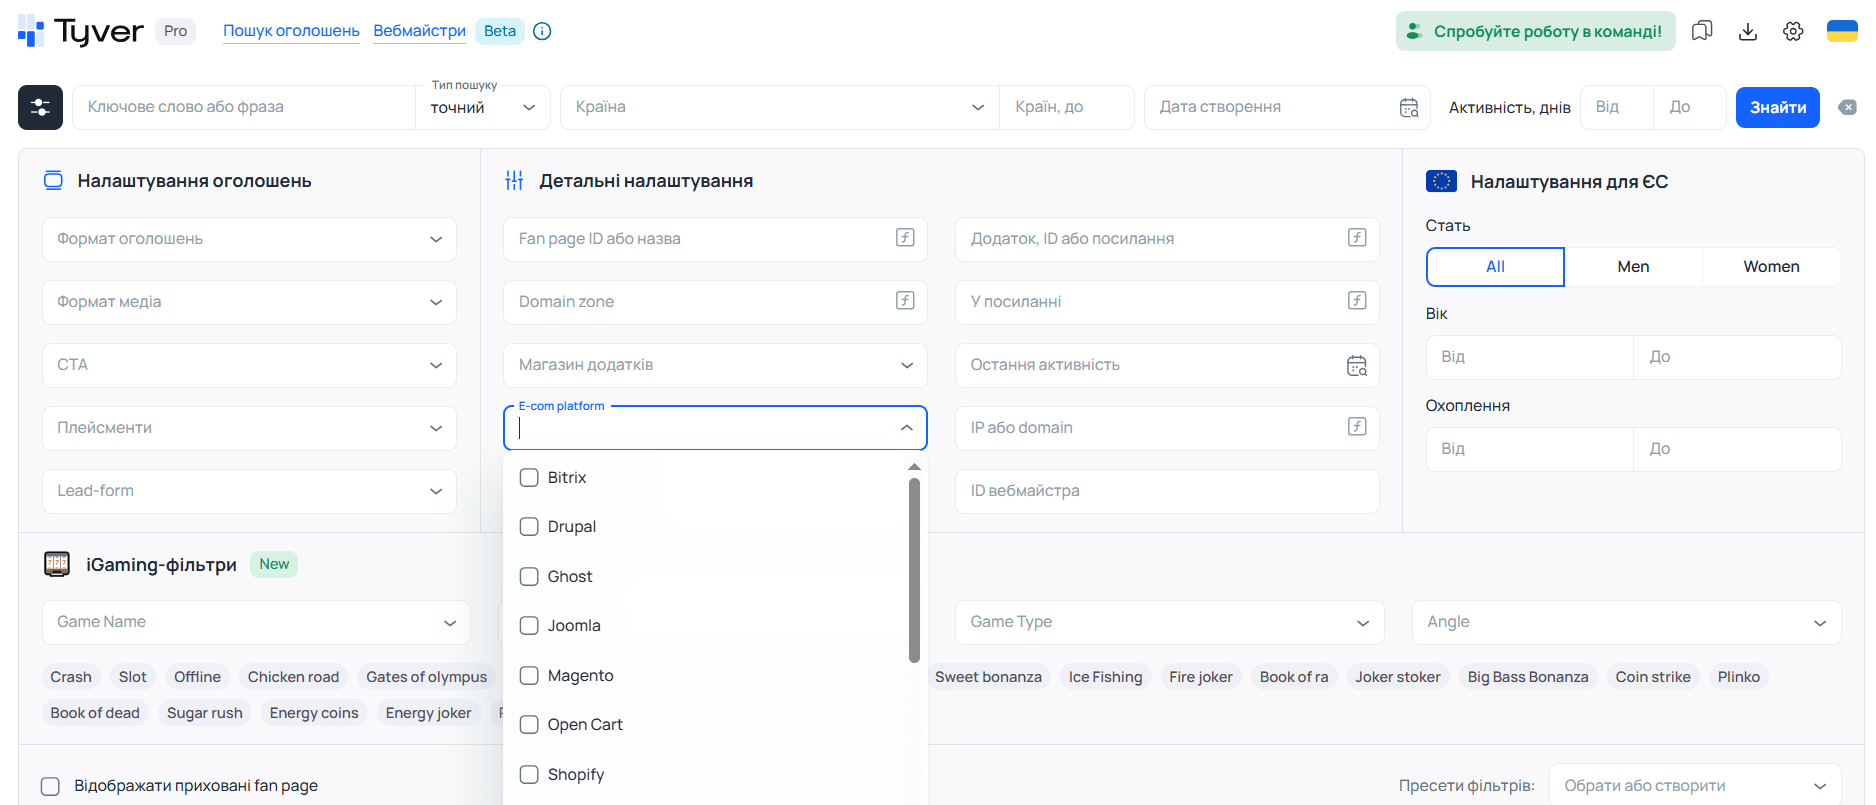Click the EU flag icon

(x=1441, y=181)
